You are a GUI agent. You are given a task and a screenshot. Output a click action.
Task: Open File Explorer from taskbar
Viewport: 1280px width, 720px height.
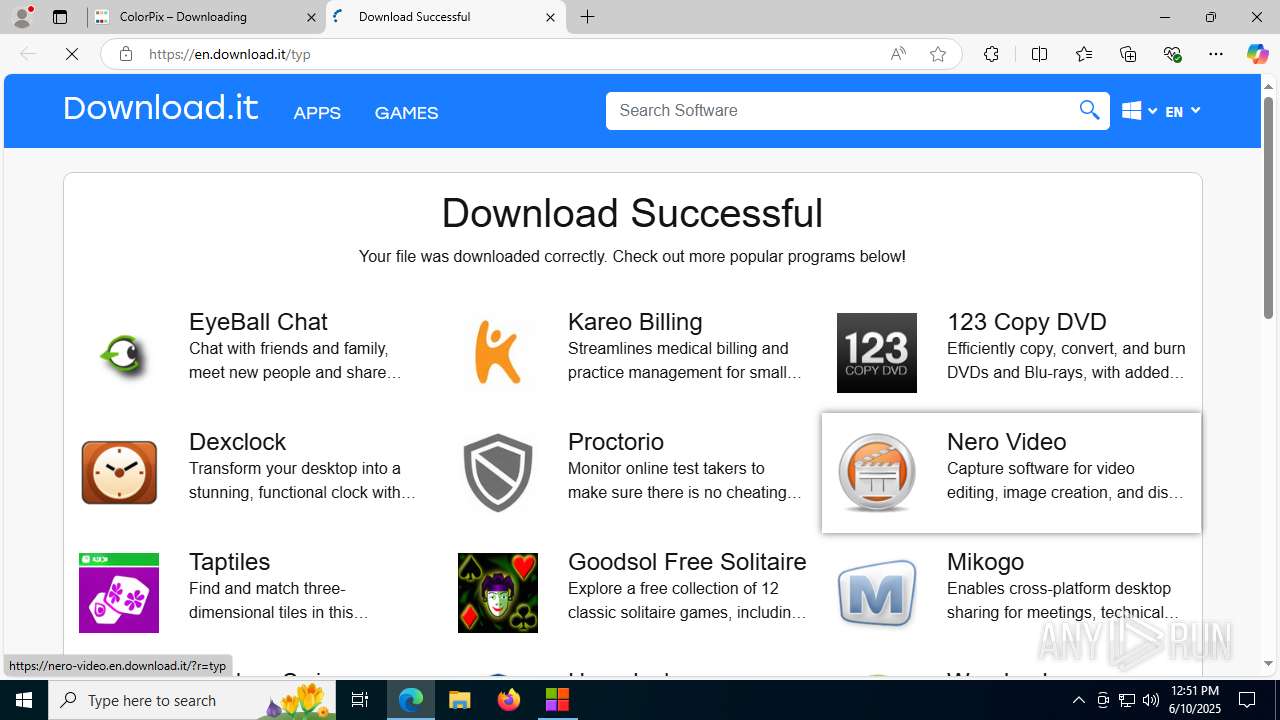[x=459, y=700]
